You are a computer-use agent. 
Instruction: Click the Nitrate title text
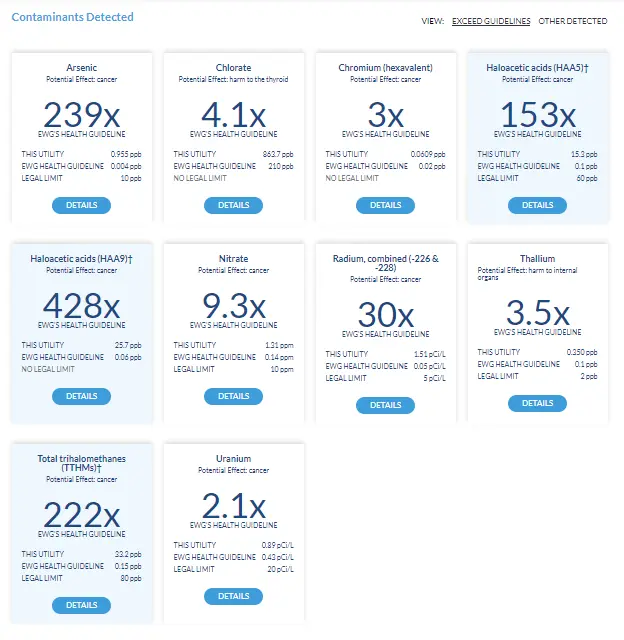(x=233, y=259)
